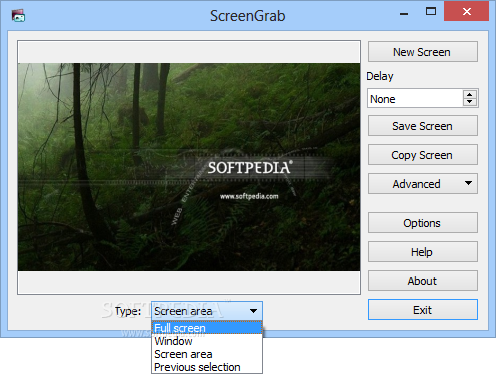Pick Previous selection capture type
The height and width of the screenshot is (374, 496).
click(207, 367)
